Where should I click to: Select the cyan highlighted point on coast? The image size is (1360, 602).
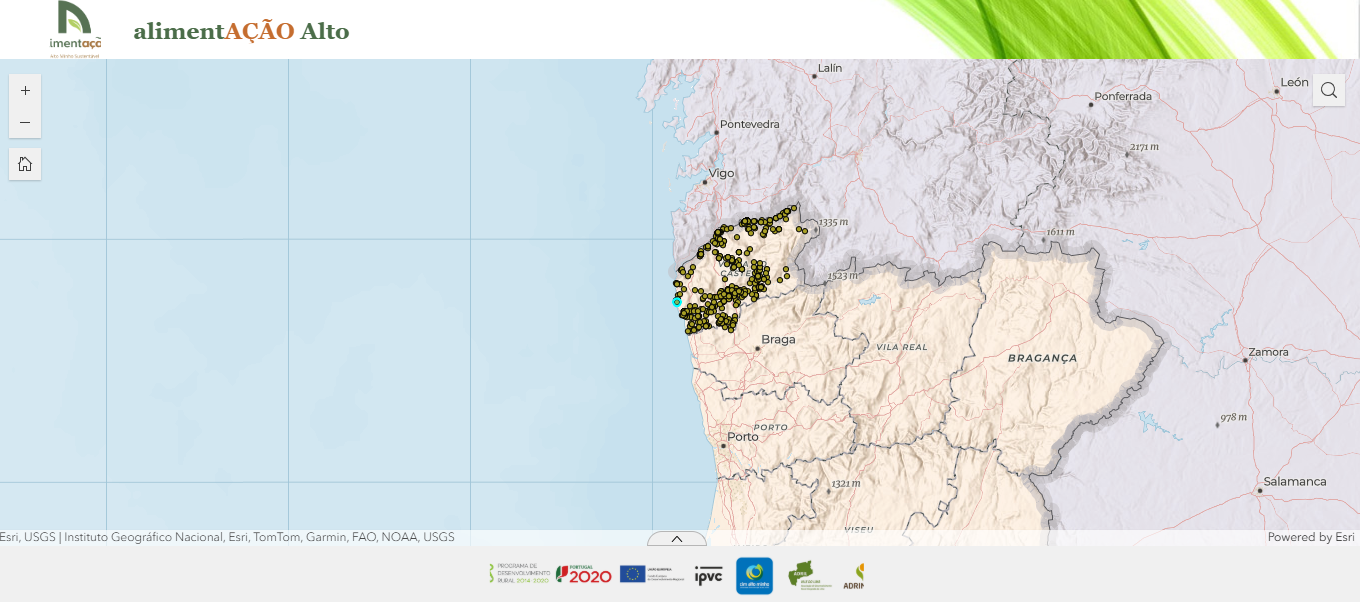[x=676, y=301]
